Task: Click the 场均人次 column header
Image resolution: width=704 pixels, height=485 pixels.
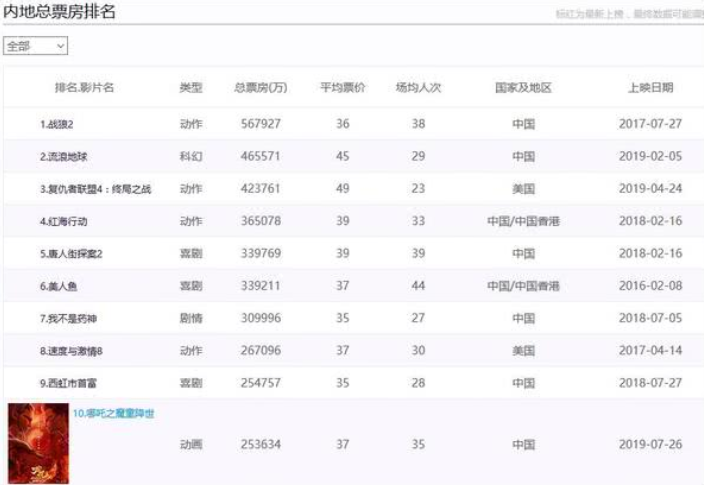Action: 418,88
